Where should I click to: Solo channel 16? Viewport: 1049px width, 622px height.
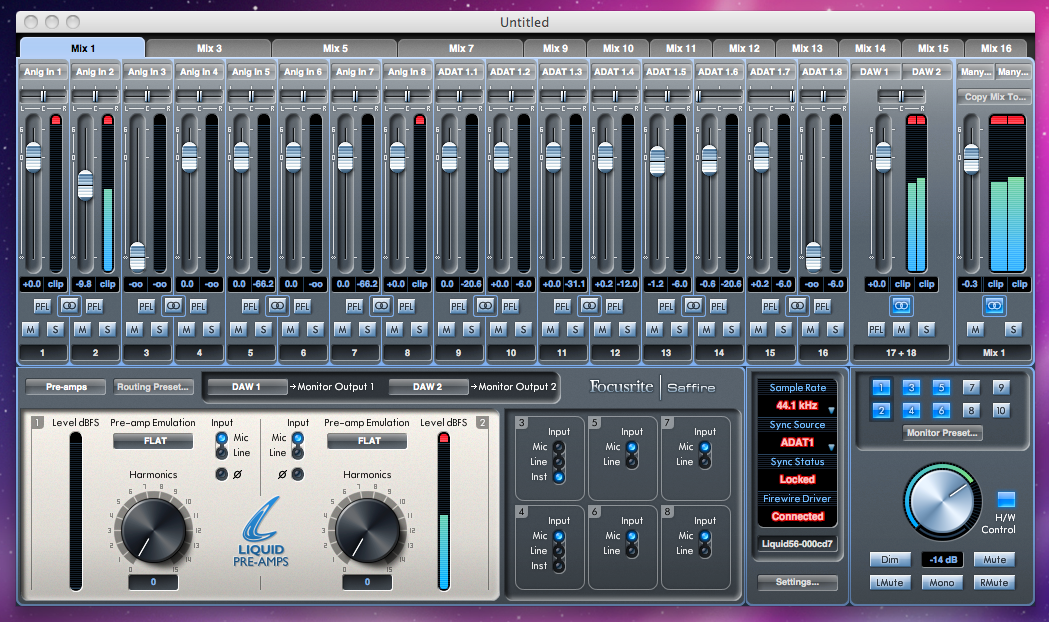(x=835, y=330)
